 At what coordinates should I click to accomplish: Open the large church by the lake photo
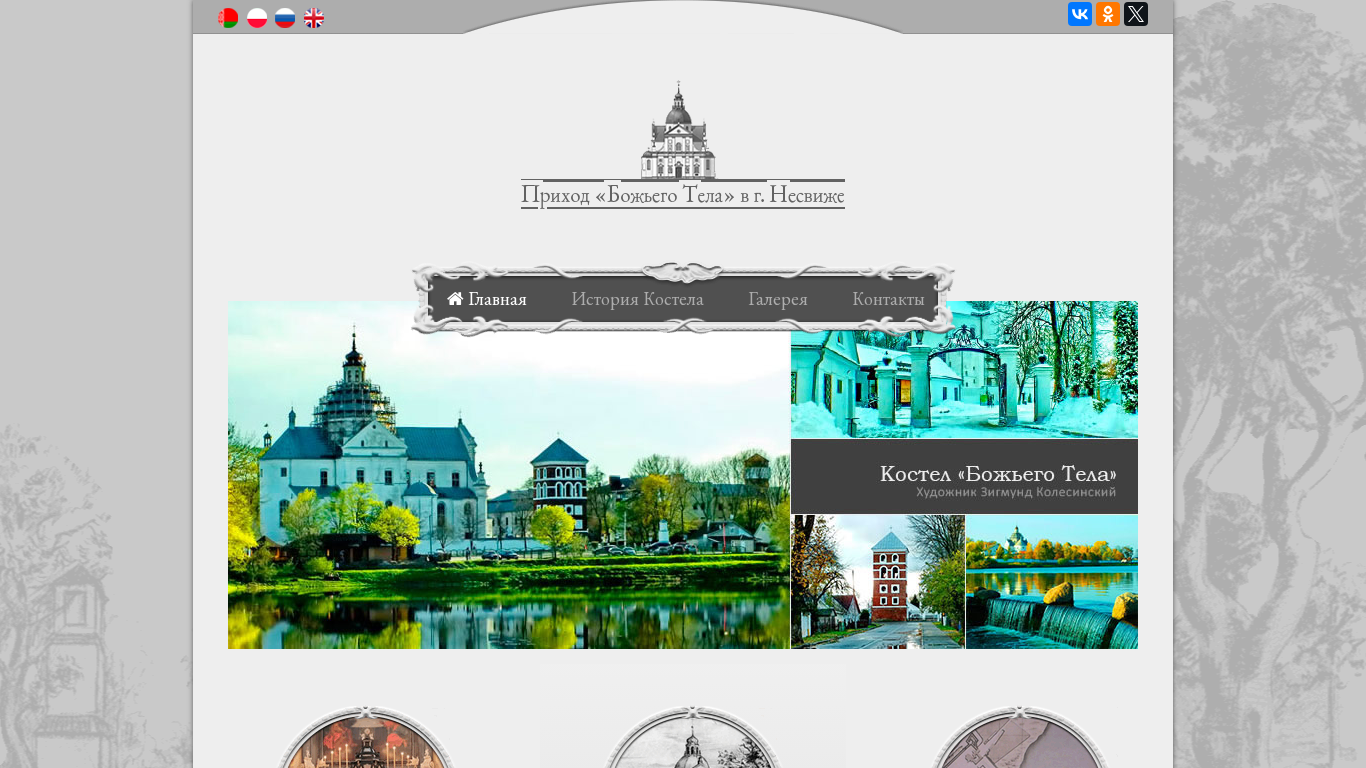tap(509, 475)
